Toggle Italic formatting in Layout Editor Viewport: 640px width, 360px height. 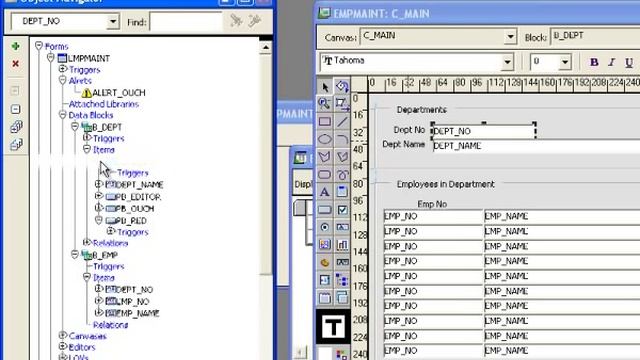click(611, 62)
